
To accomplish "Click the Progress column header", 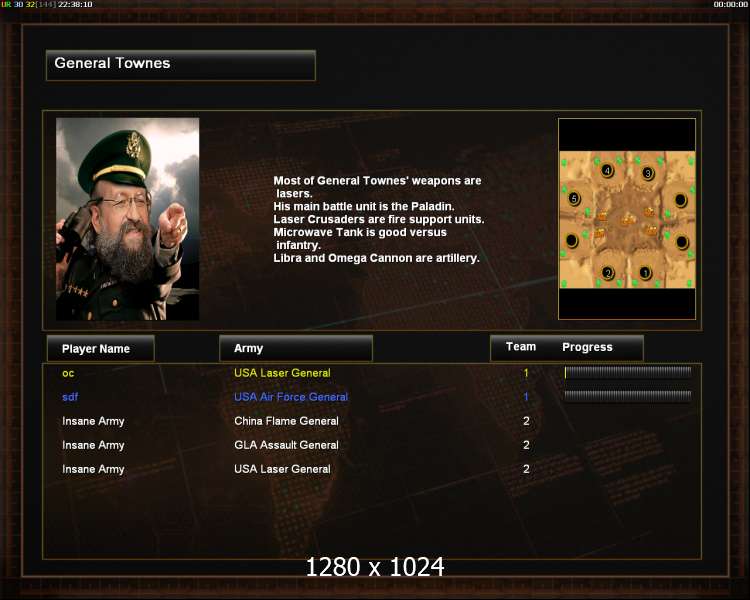I will coord(587,347).
